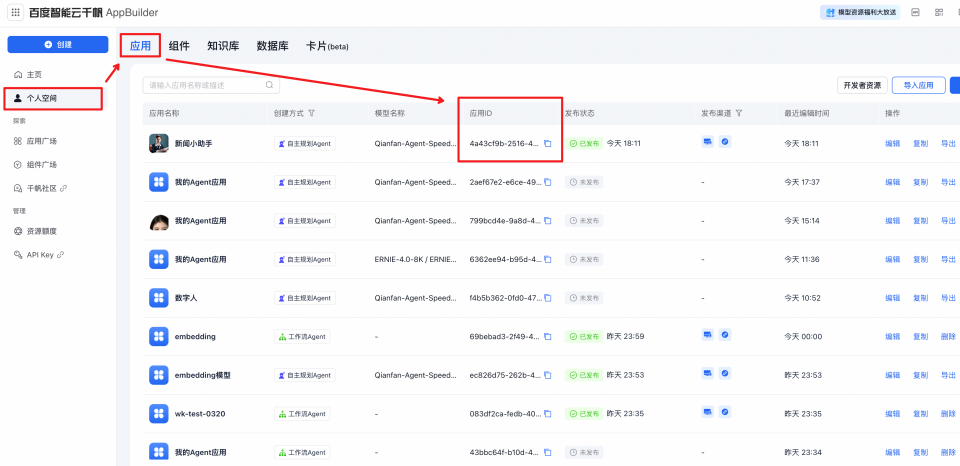Screen dimensions: 960x466
Task: Copy ID starting with 6362ee94
Action: 548,260
